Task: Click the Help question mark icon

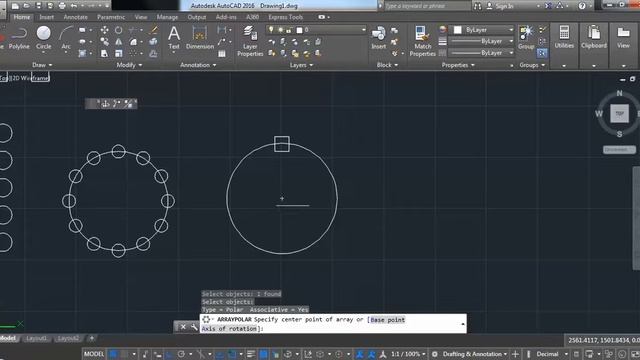Action: [582, 6]
